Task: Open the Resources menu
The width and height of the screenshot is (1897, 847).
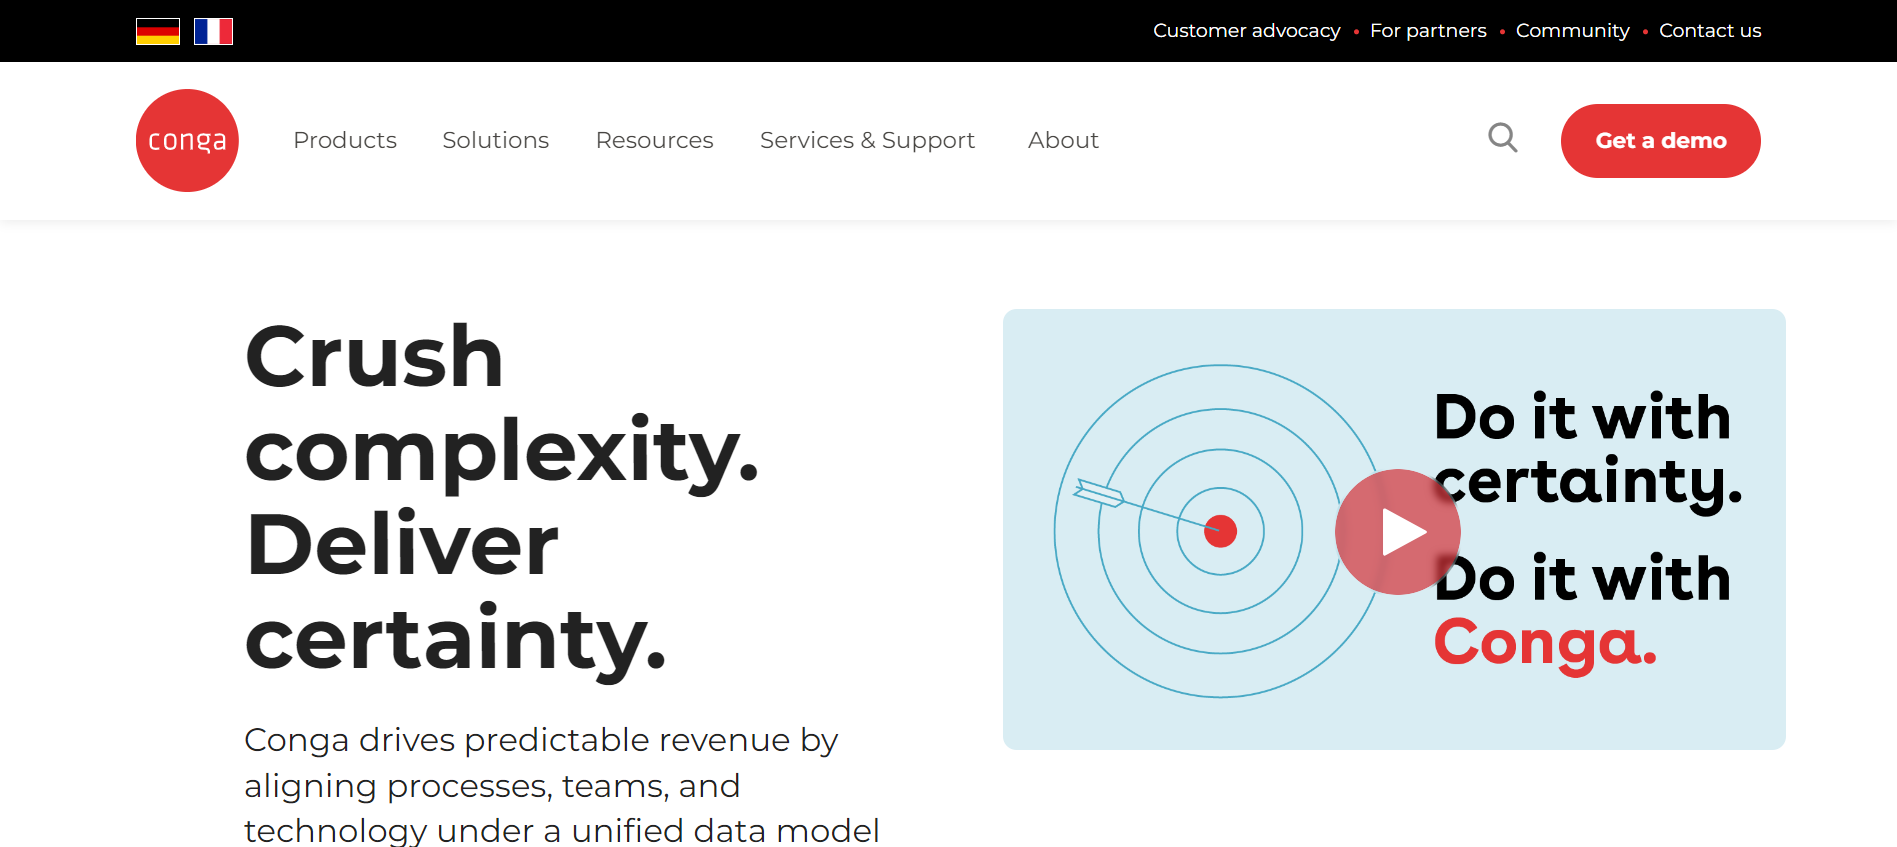Action: [x=655, y=140]
